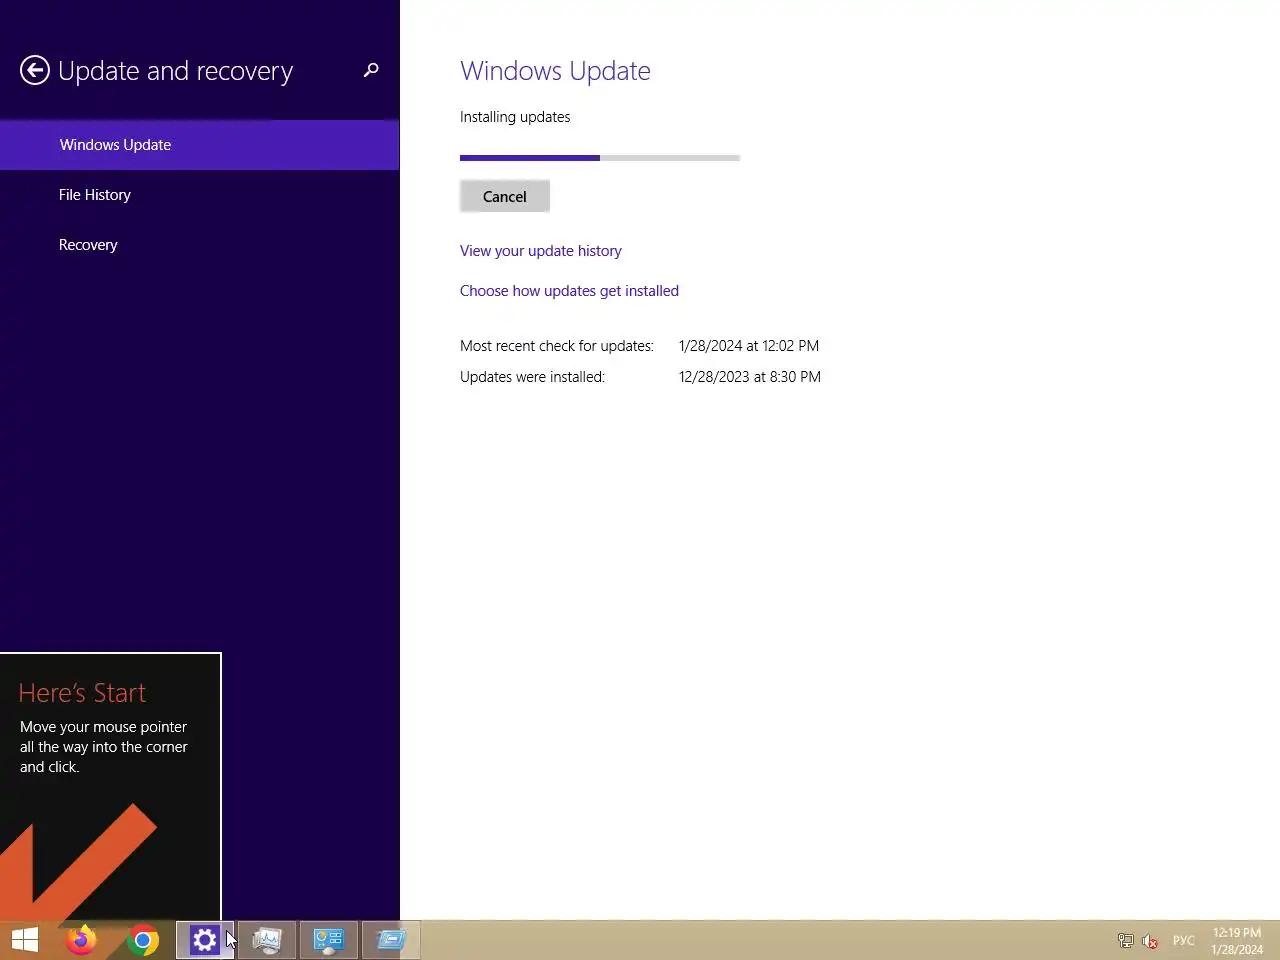Open Choose how updates get installed link

click(569, 291)
